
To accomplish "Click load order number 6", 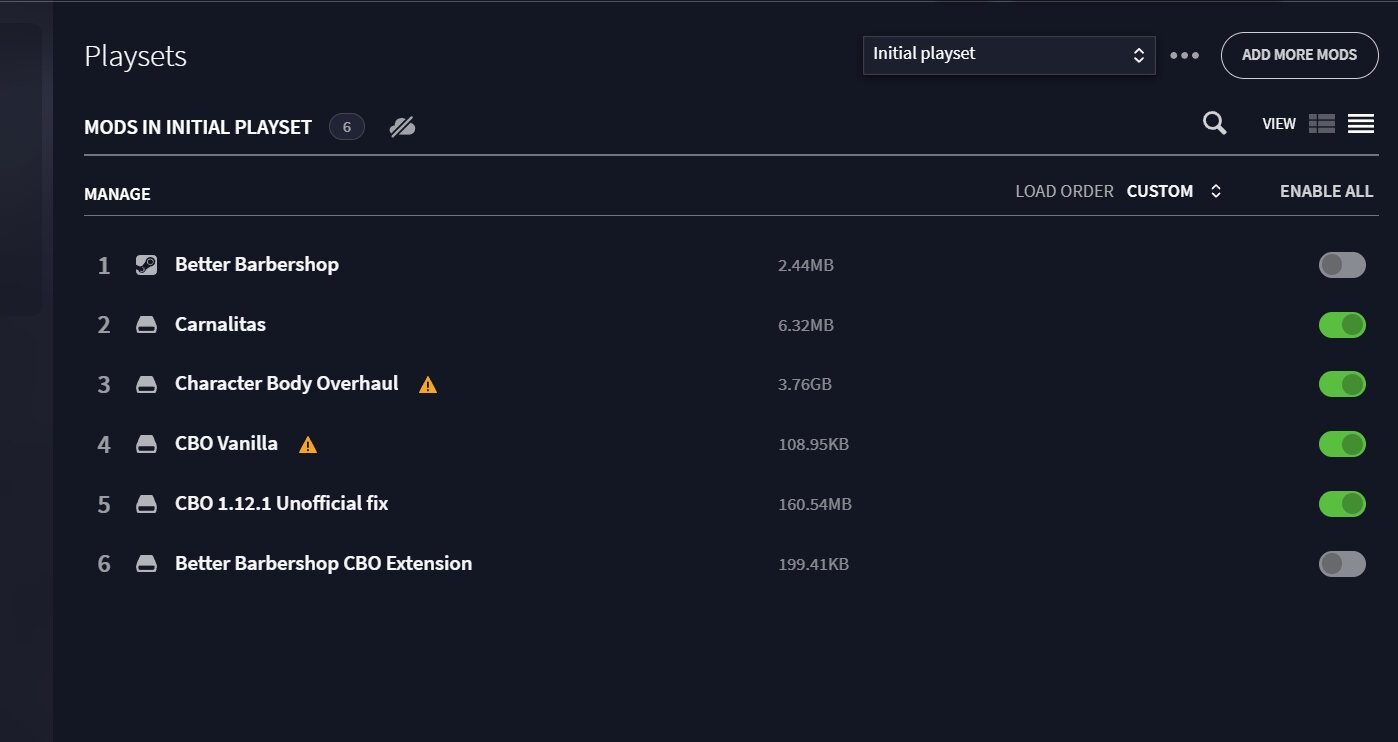I will 104,565.
